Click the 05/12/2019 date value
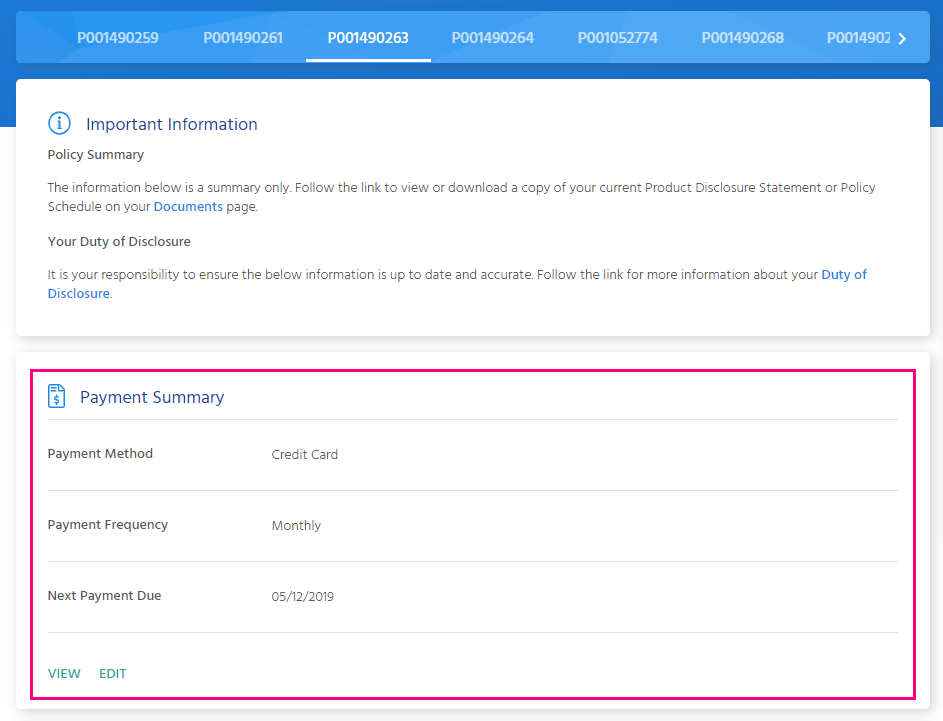The image size is (943, 721). point(303,597)
